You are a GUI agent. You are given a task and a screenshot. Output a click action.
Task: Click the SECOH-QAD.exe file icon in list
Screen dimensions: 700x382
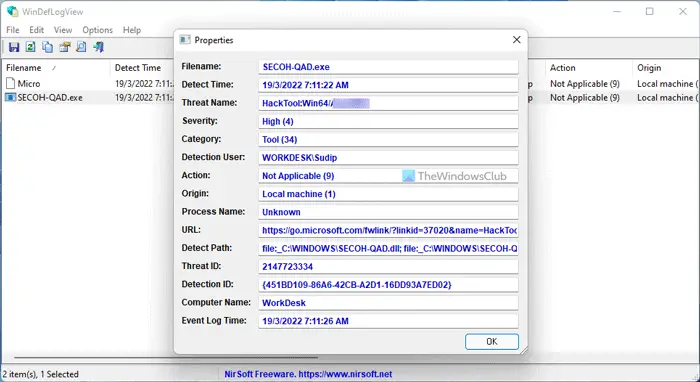tap(10, 97)
